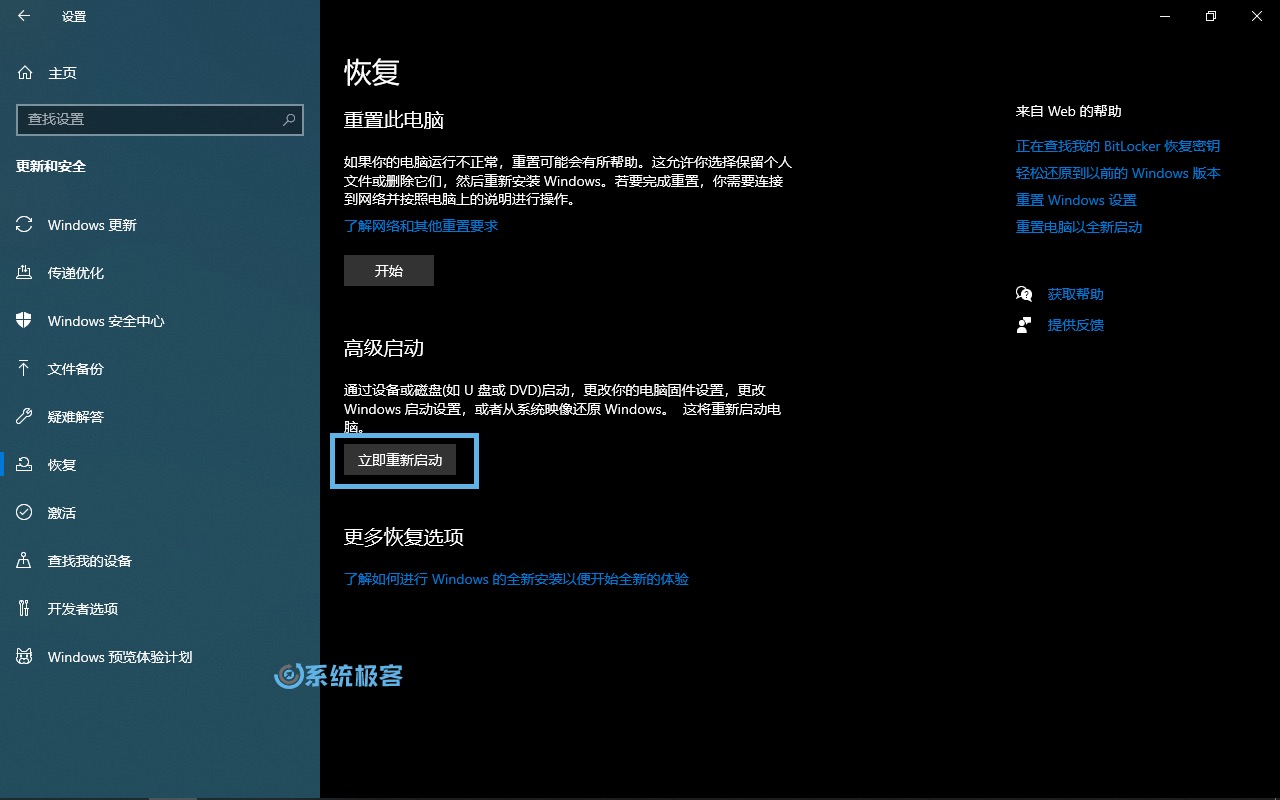Click the search magnifier icon in 查找设置 box
This screenshot has width=1280, height=800.
[x=289, y=119]
